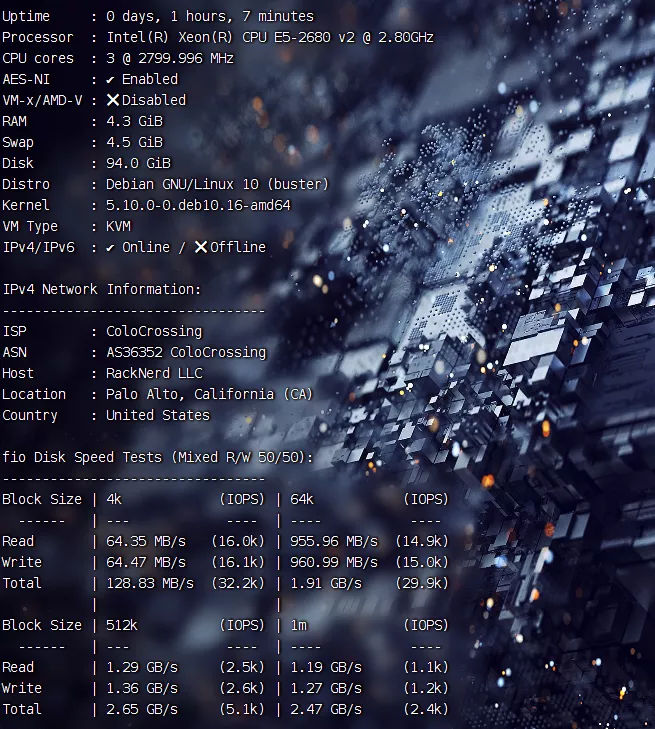Click the 1m total '2.47 GB/s'
The image size is (655, 729).
pos(326,709)
